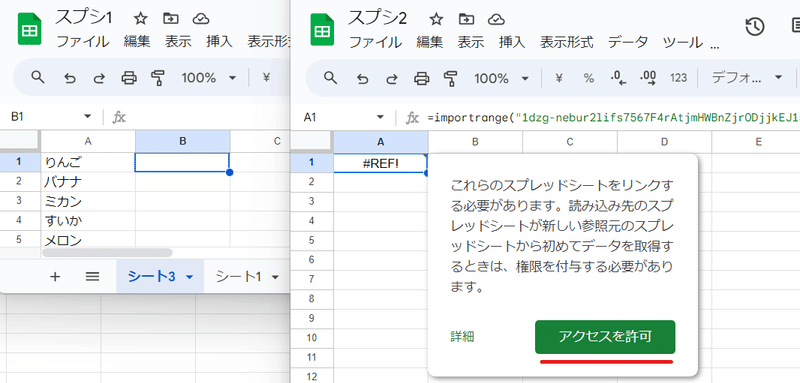Undo in スプシ1 toolbar
Viewport: 800px width, 383px height.
click(70, 78)
